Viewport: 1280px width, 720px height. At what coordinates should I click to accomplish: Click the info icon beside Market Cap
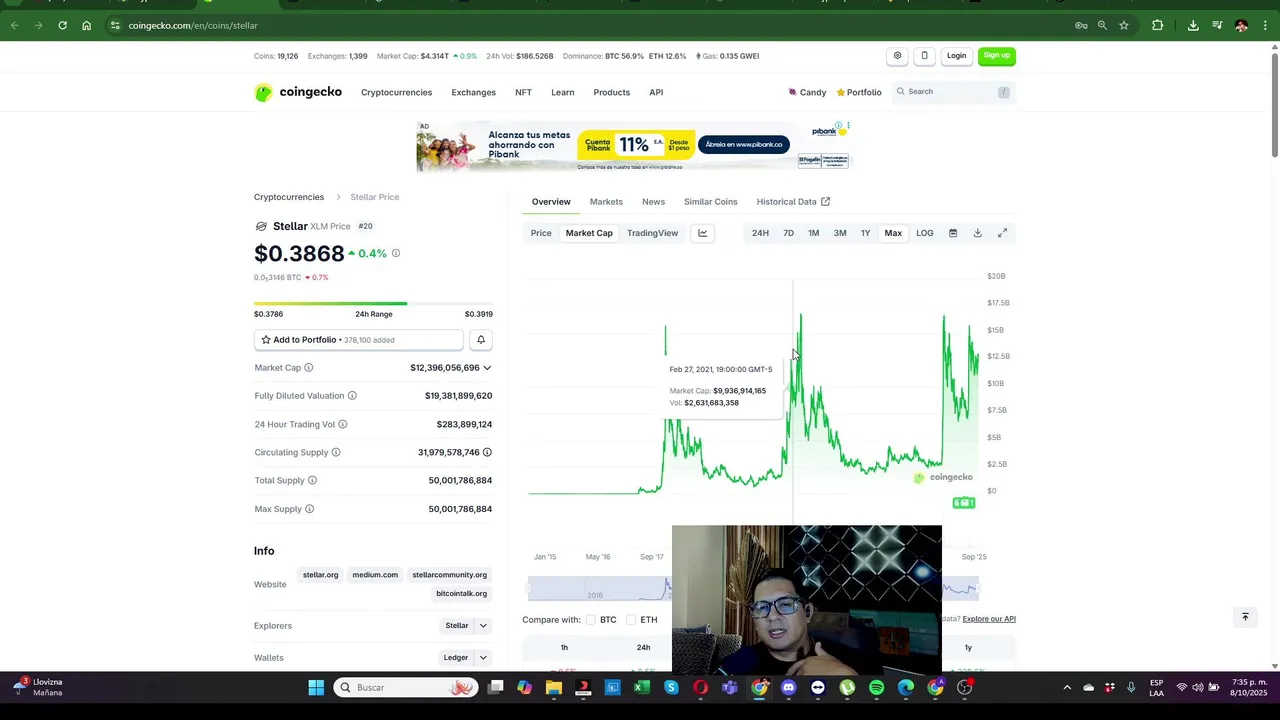308,368
